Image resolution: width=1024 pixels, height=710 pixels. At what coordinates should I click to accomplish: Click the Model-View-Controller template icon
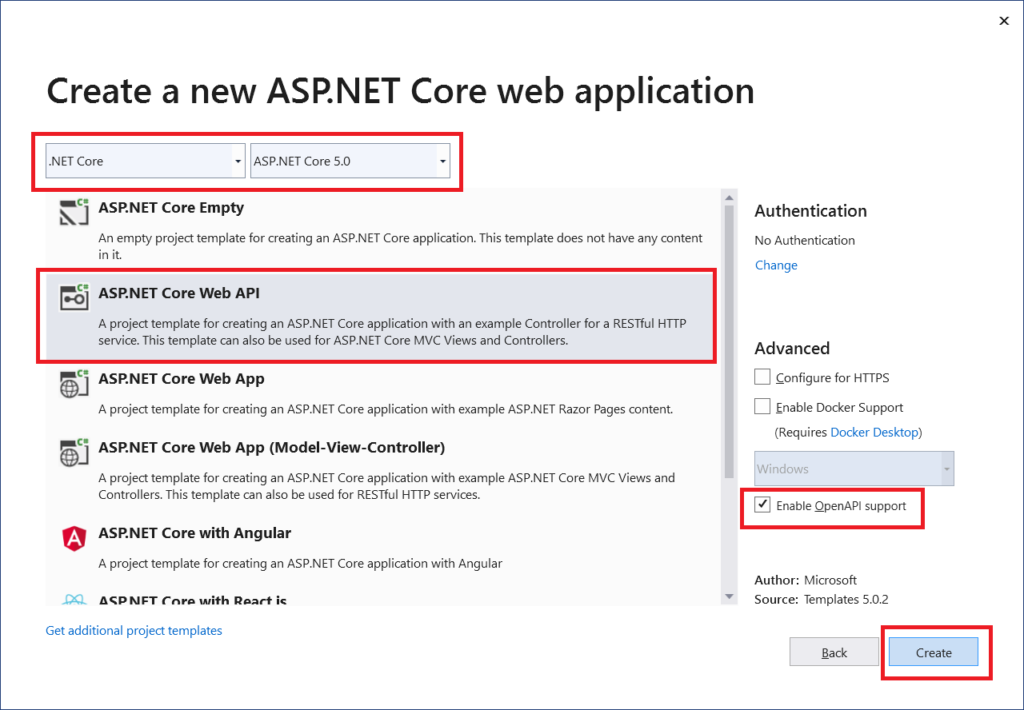[74, 452]
